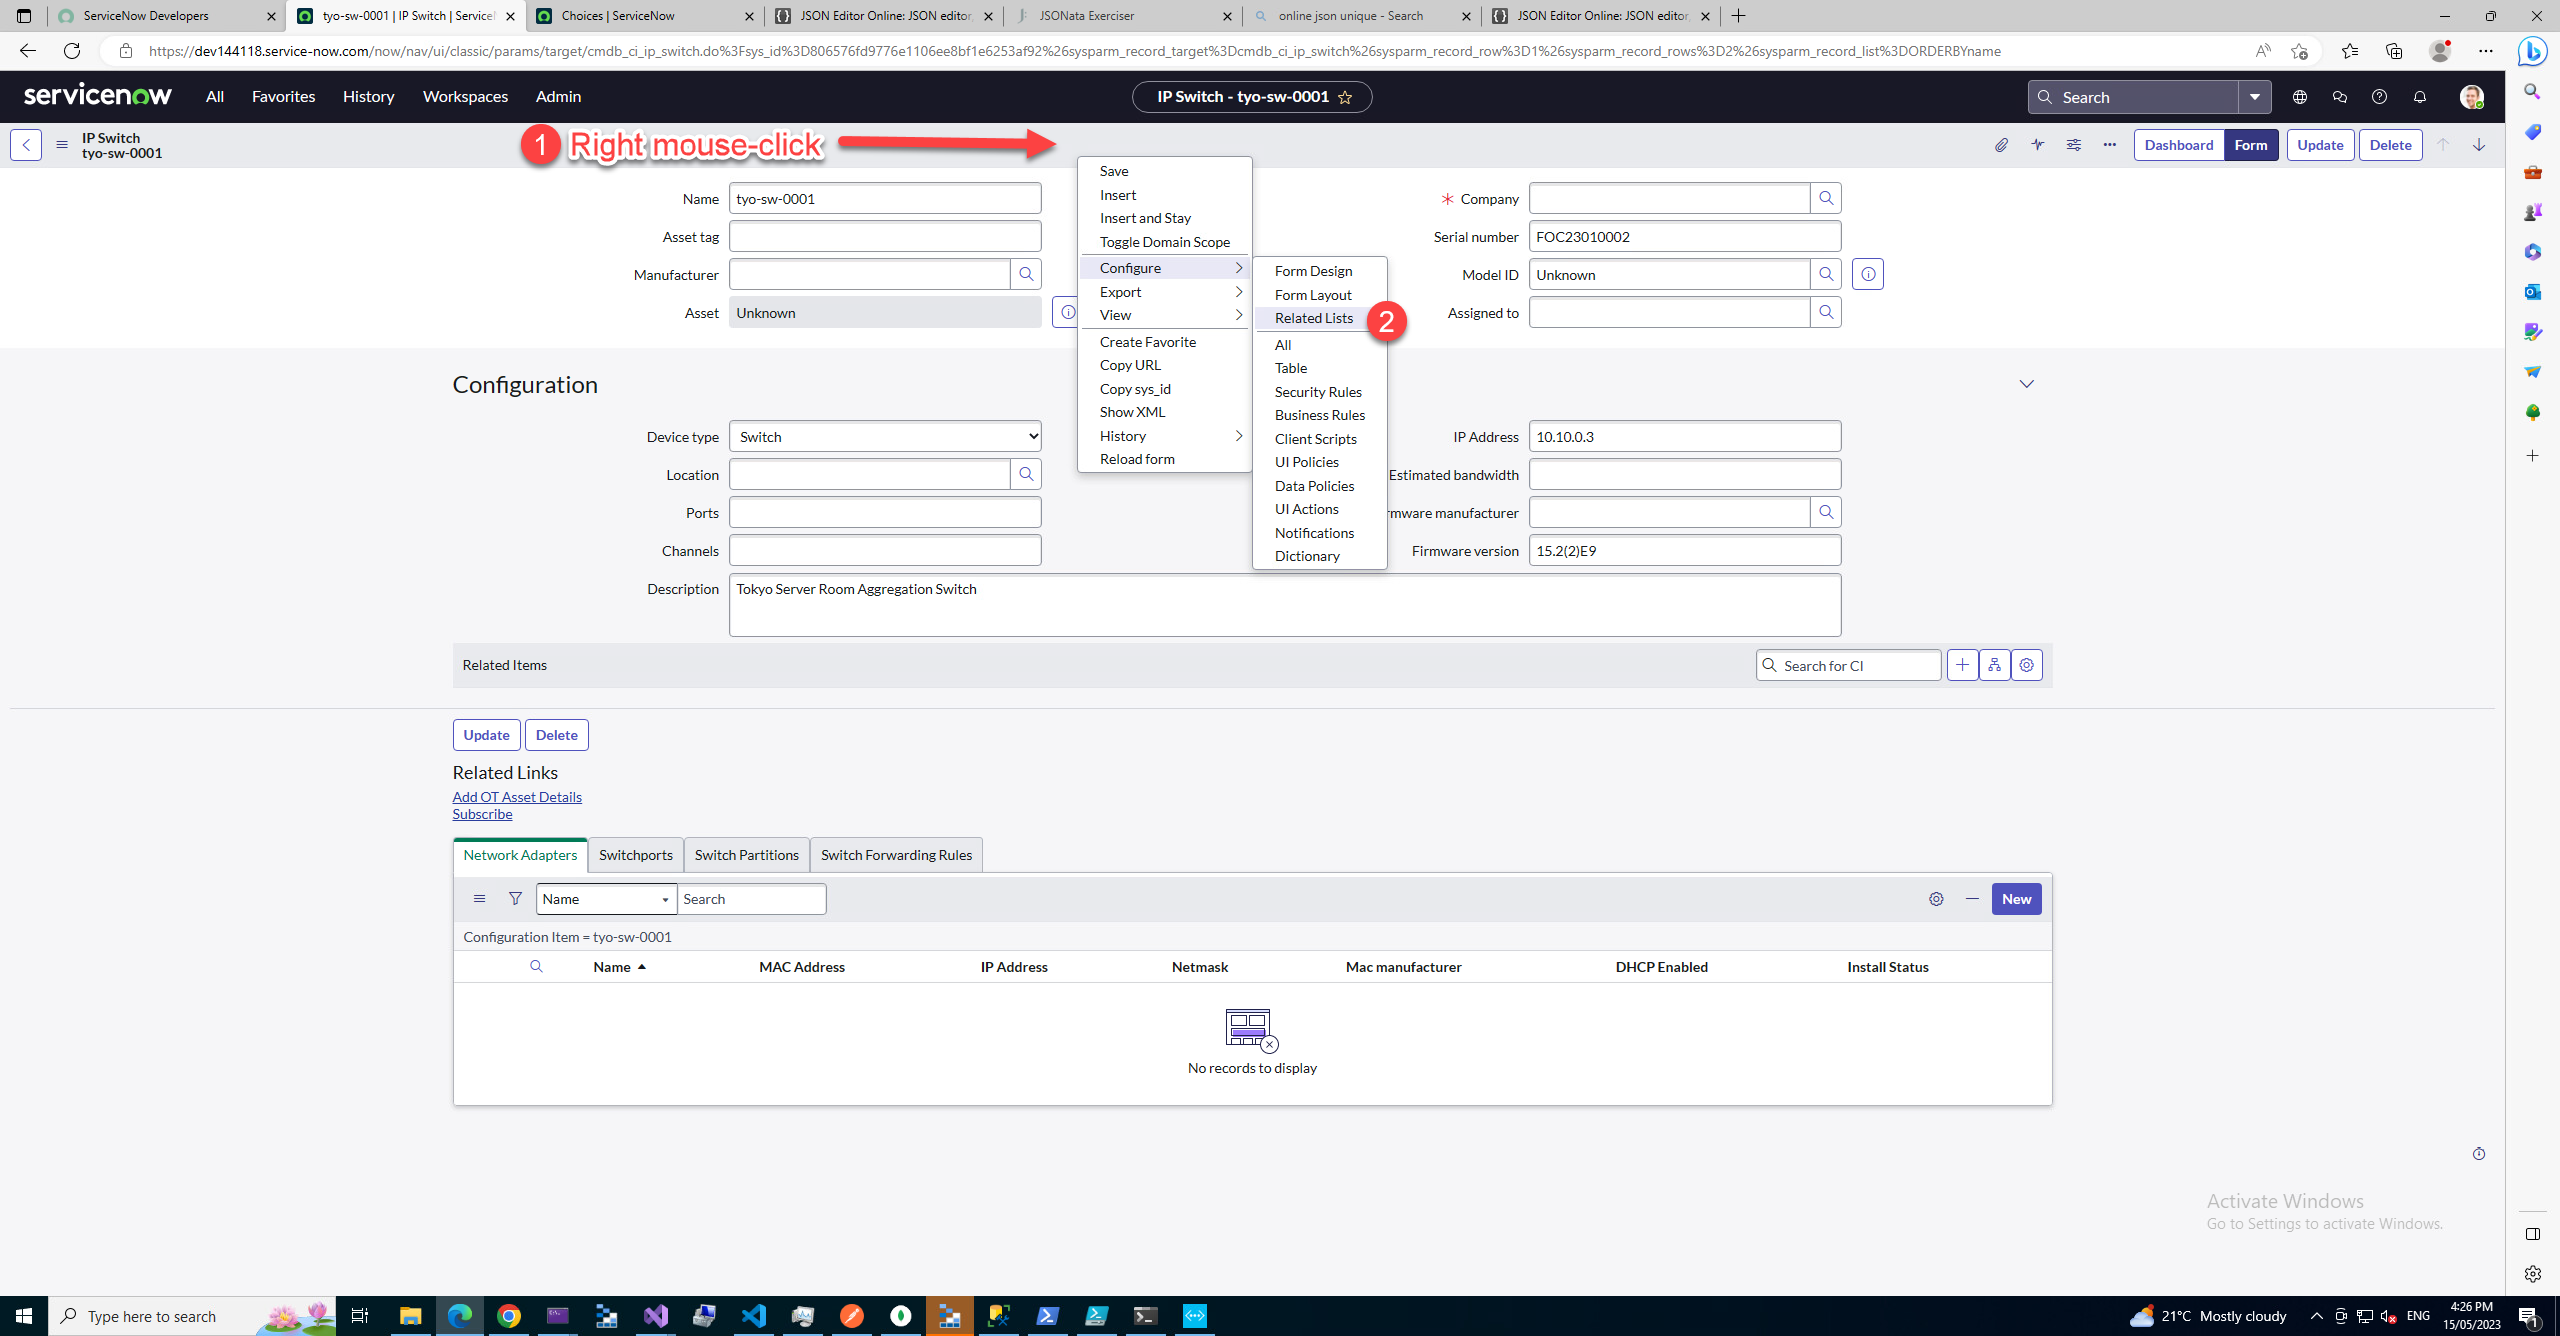This screenshot has width=2560, height=1336.
Task: Switch to the Switchports tab
Action: point(636,855)
